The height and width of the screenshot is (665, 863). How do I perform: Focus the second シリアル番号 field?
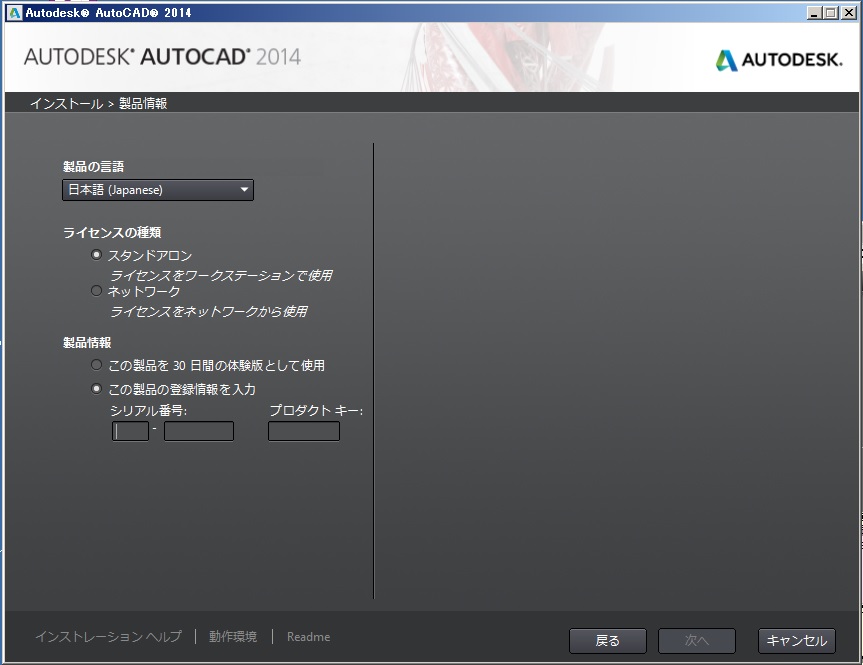[199, 431]
